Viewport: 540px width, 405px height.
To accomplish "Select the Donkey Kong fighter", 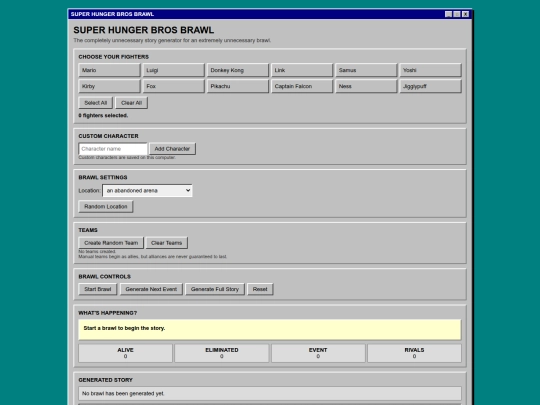I will 238,70.
